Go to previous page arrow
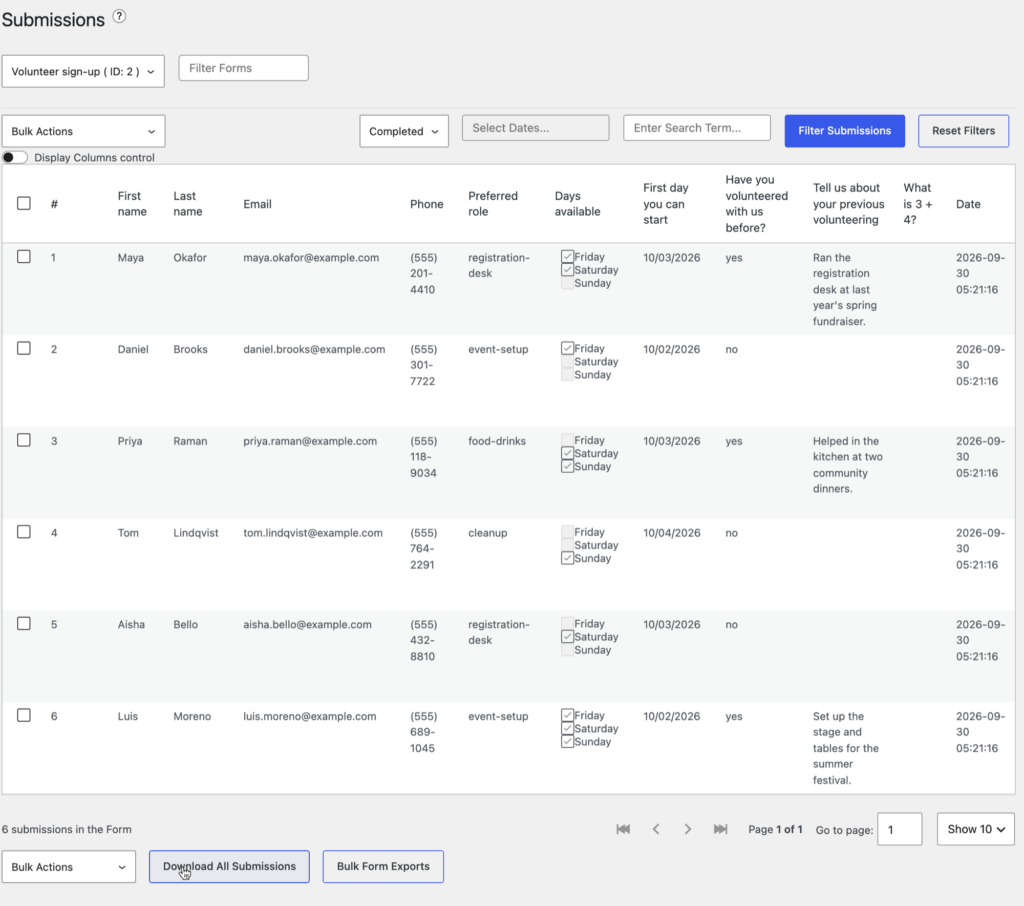 pos(656,829)
